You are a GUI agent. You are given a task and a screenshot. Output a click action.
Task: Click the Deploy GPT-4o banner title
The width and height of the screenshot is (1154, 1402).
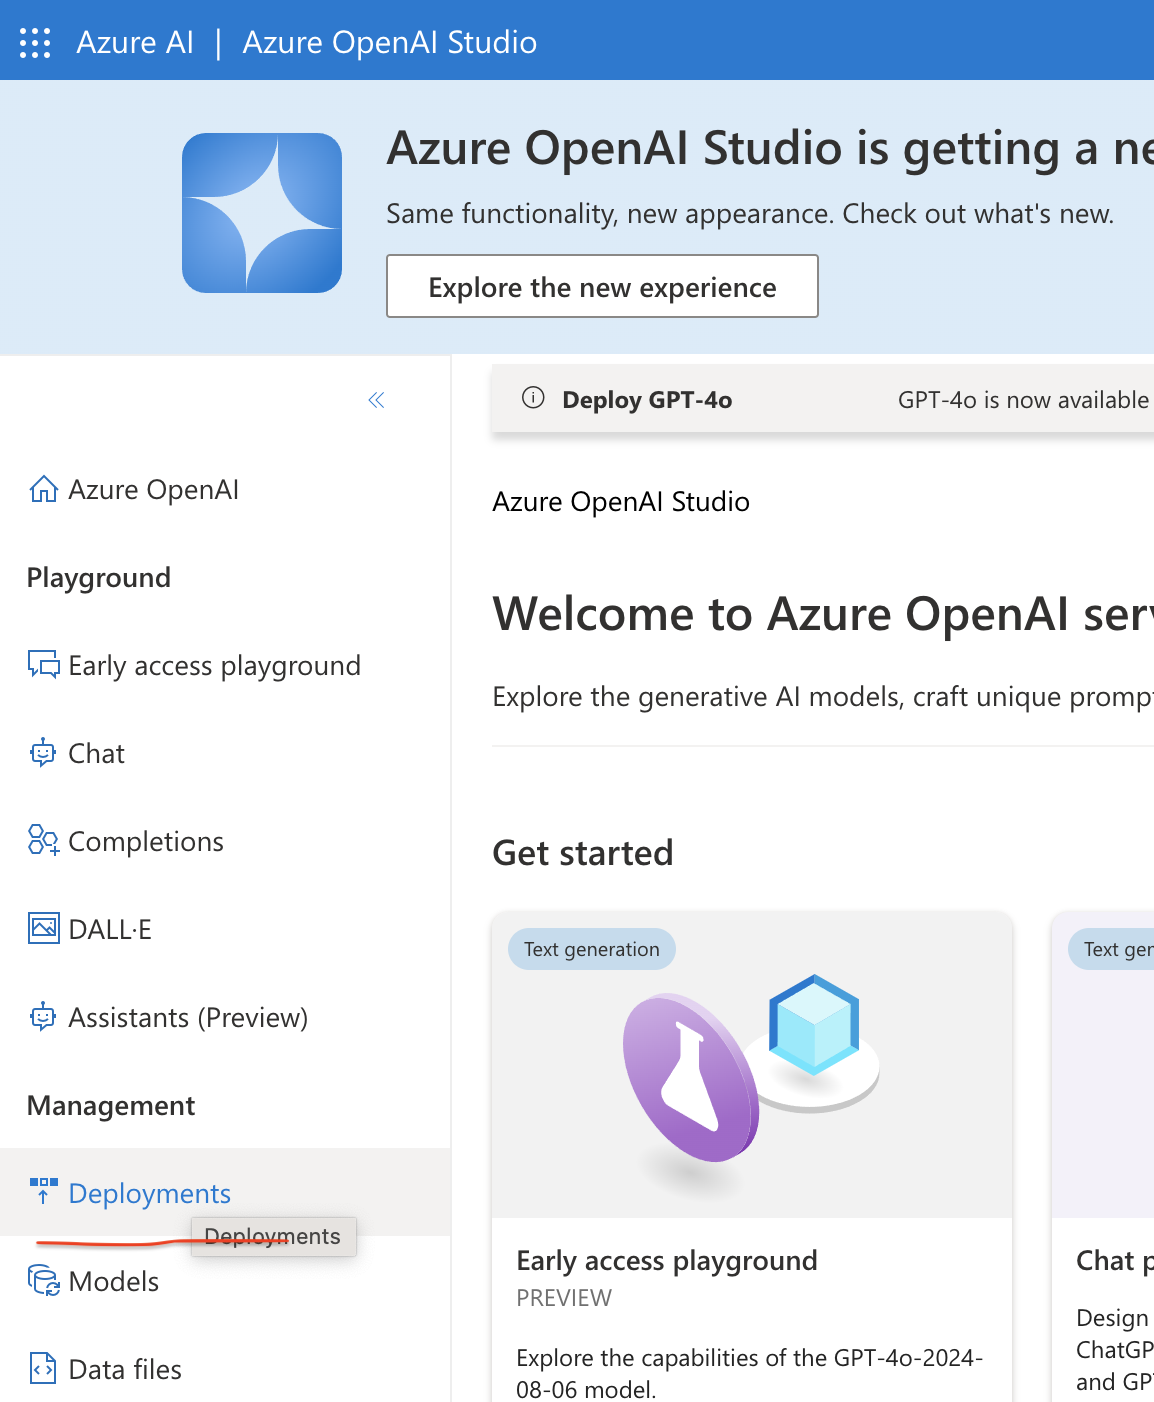point(647,400)
